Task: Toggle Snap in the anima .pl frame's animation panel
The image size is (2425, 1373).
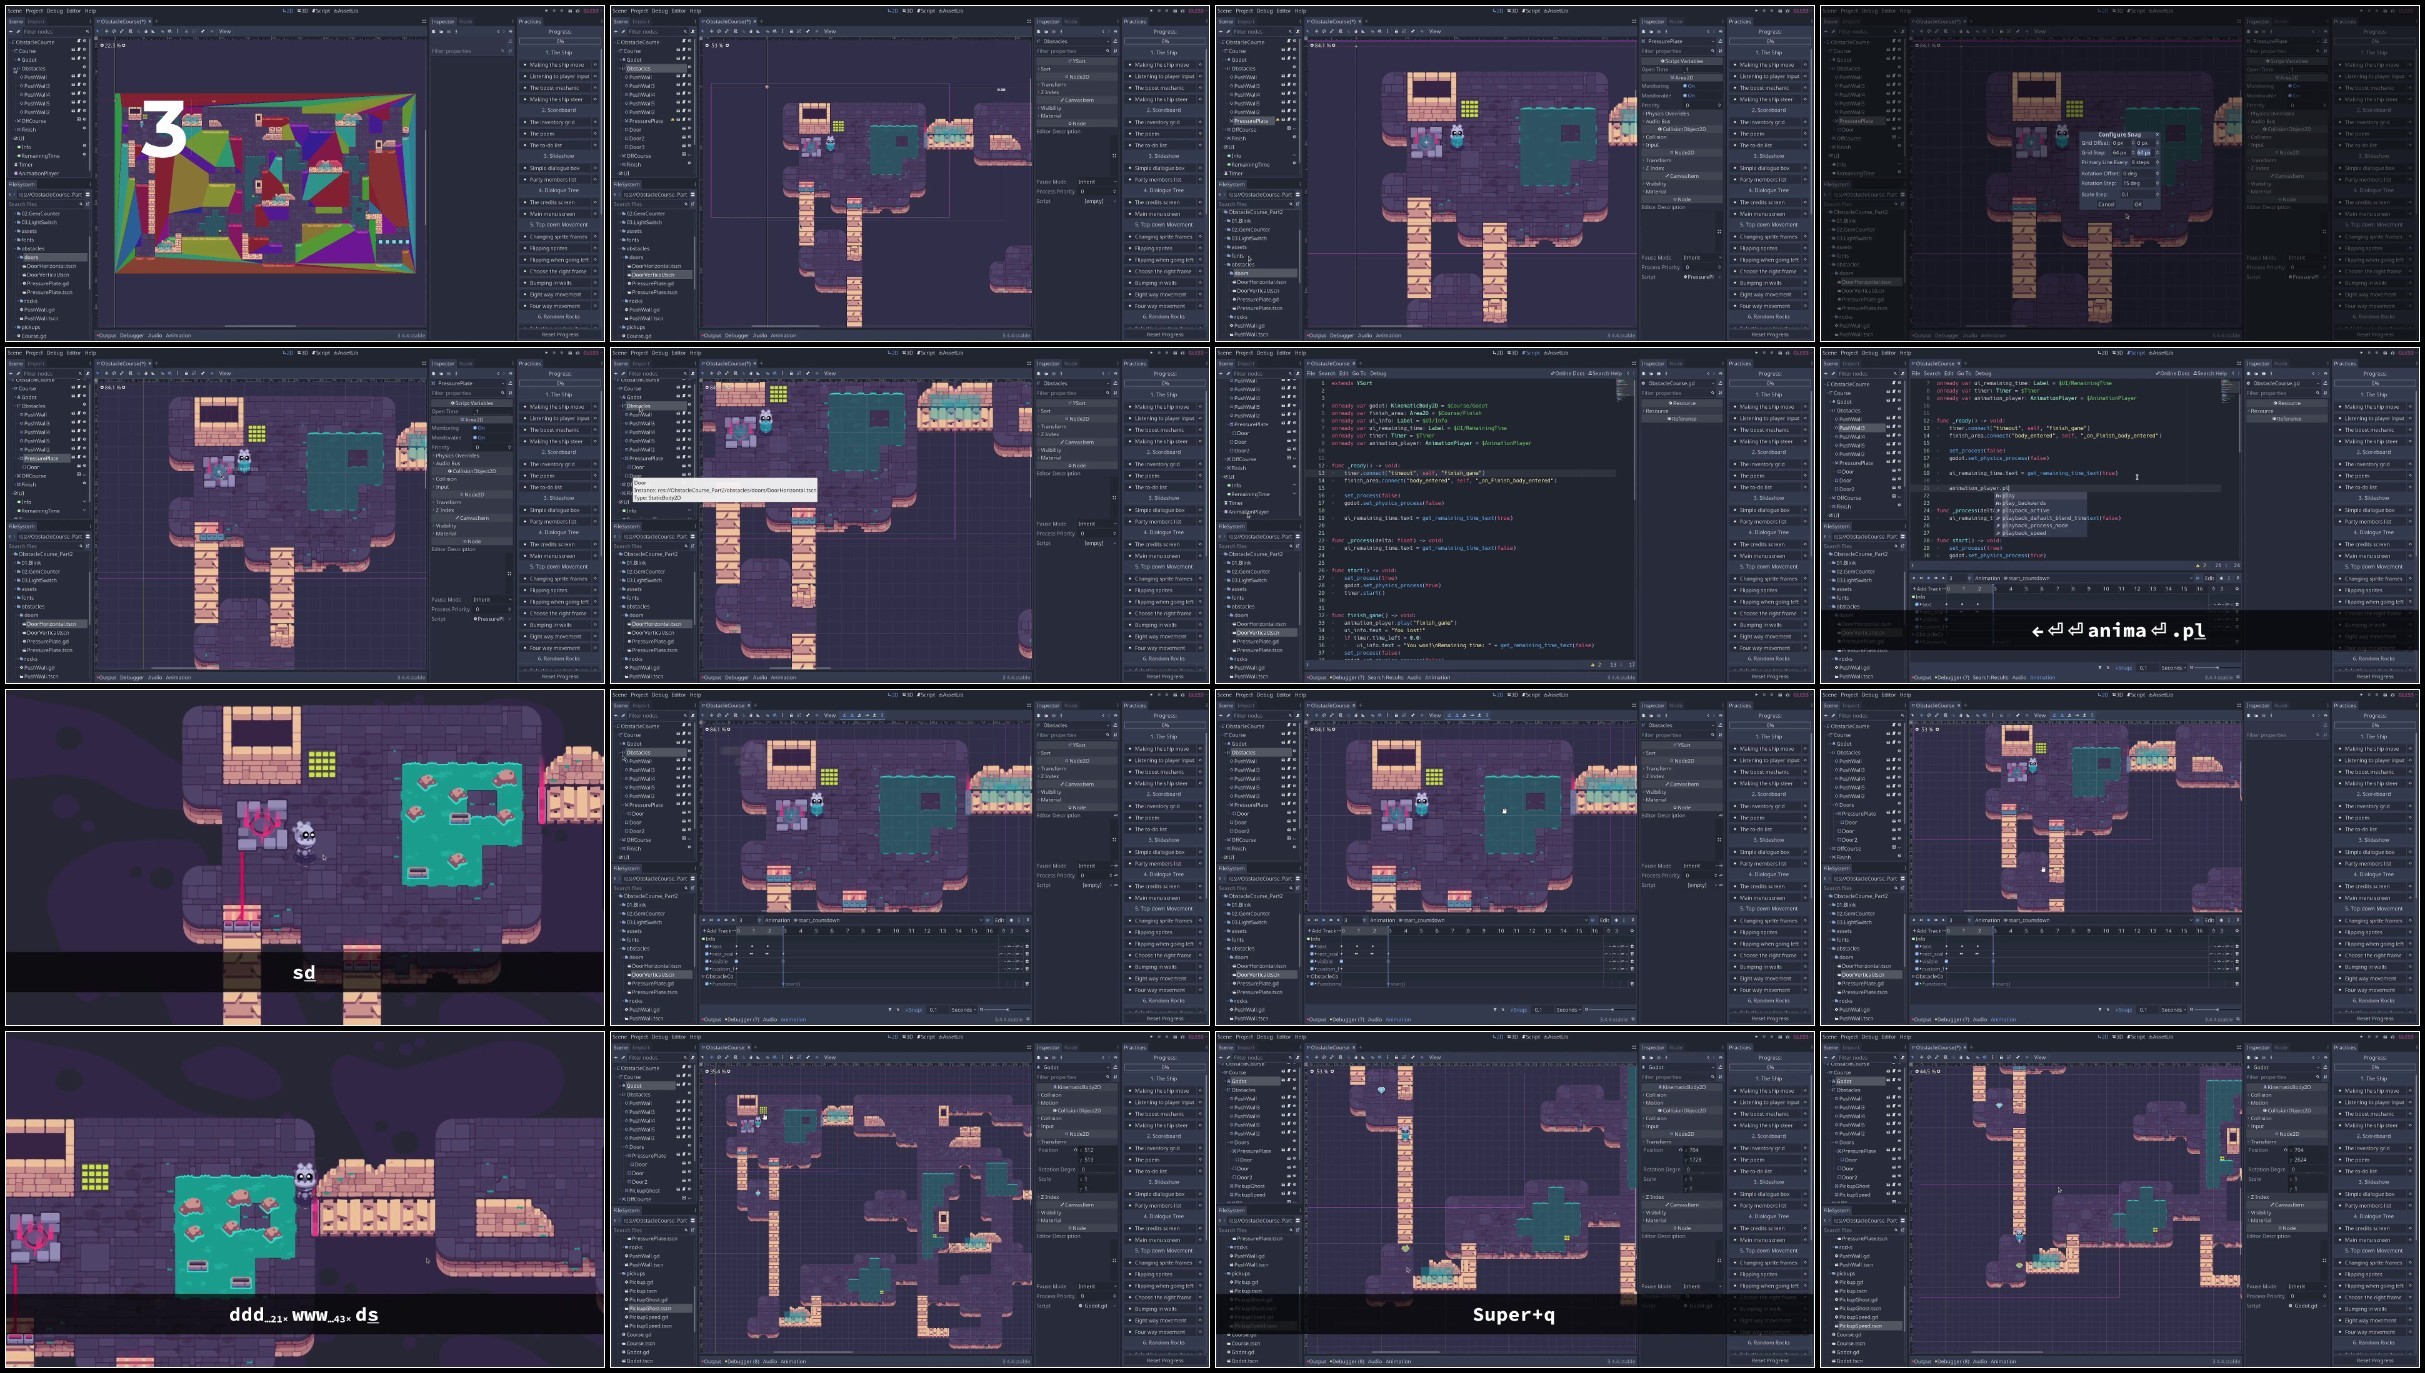Action: 2124,668
